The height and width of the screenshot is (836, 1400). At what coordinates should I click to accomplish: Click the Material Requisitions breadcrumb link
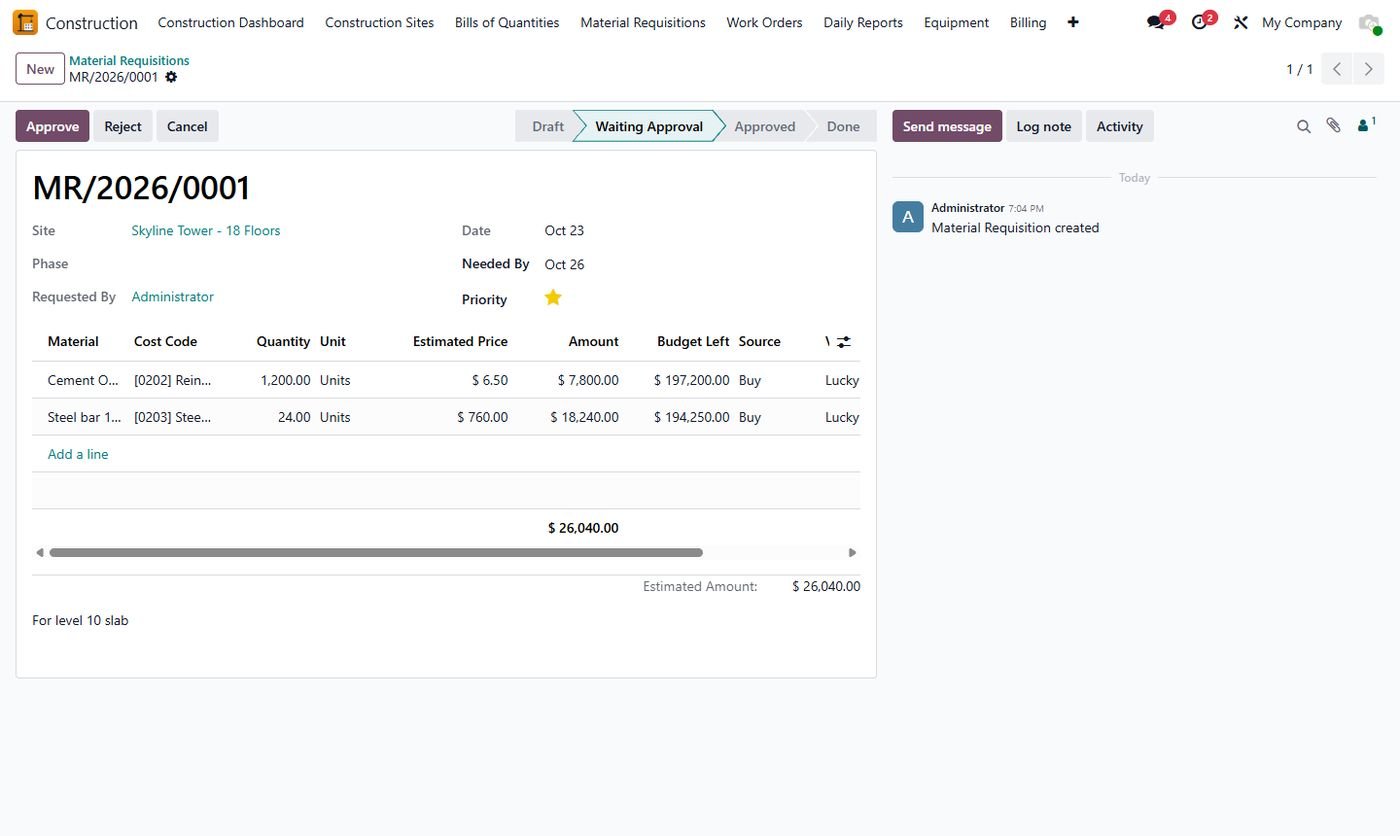pyautogui.click(x=129, y=61)
